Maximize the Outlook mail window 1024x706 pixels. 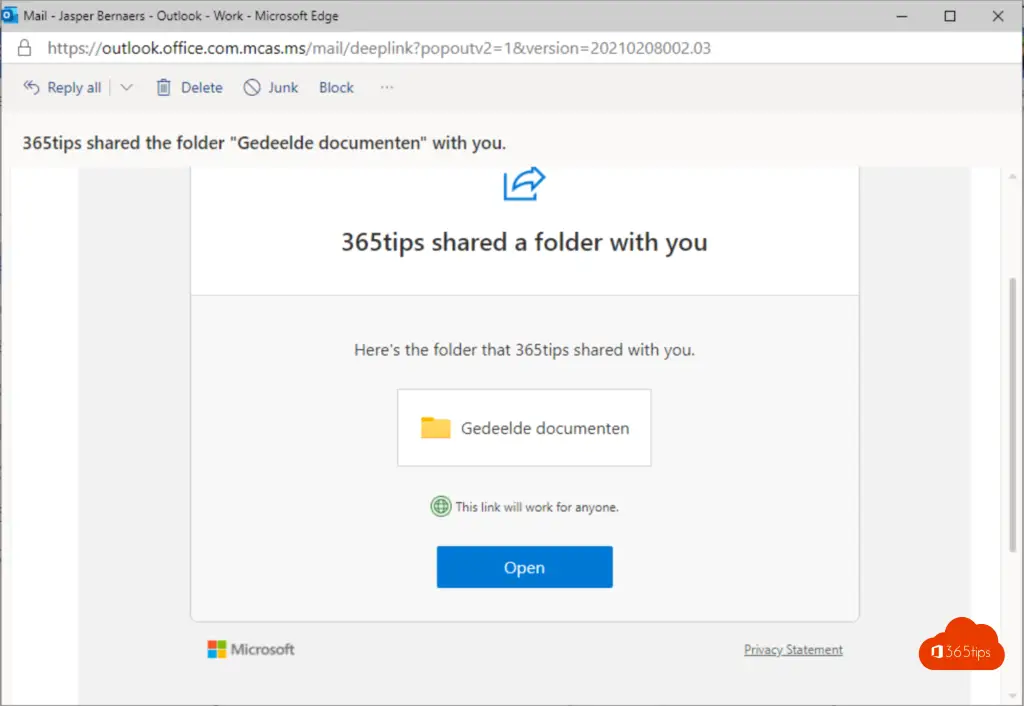[950, 16]
